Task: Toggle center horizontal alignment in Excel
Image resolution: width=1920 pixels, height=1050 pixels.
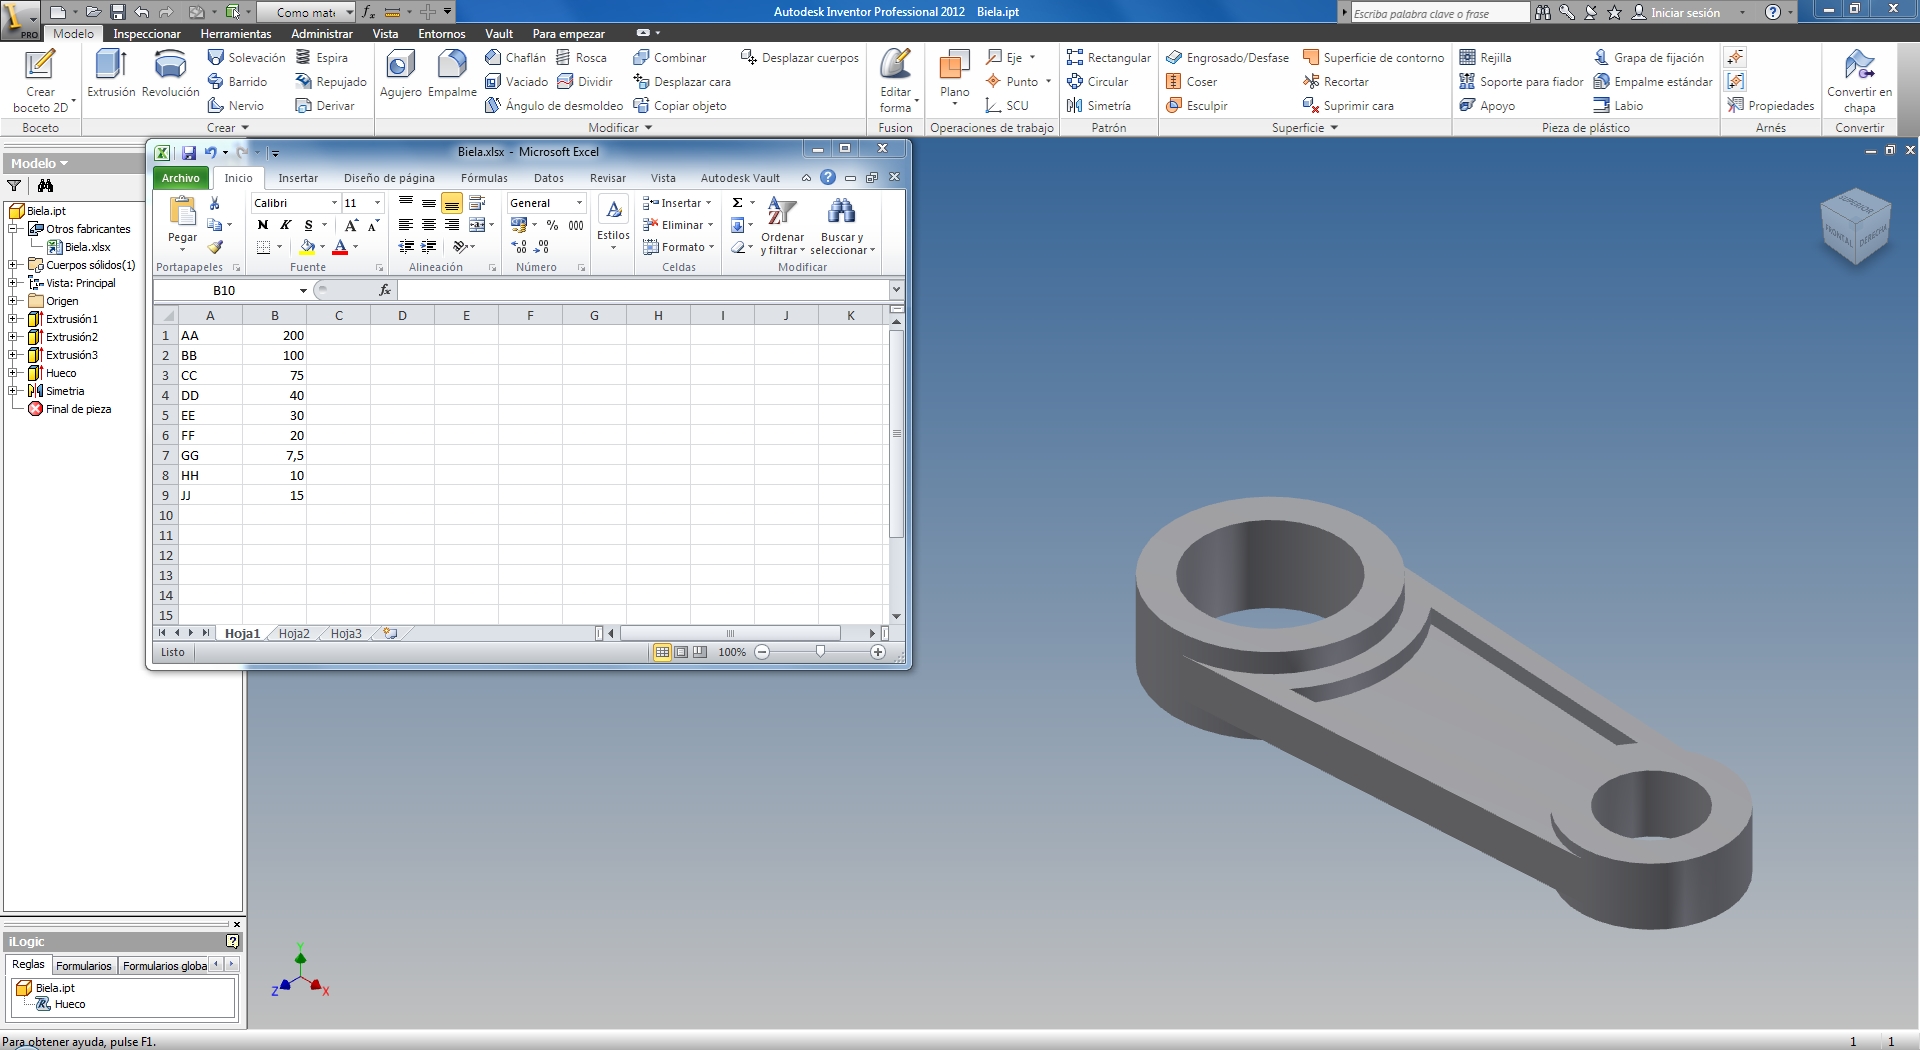Action: coord(429,225)
